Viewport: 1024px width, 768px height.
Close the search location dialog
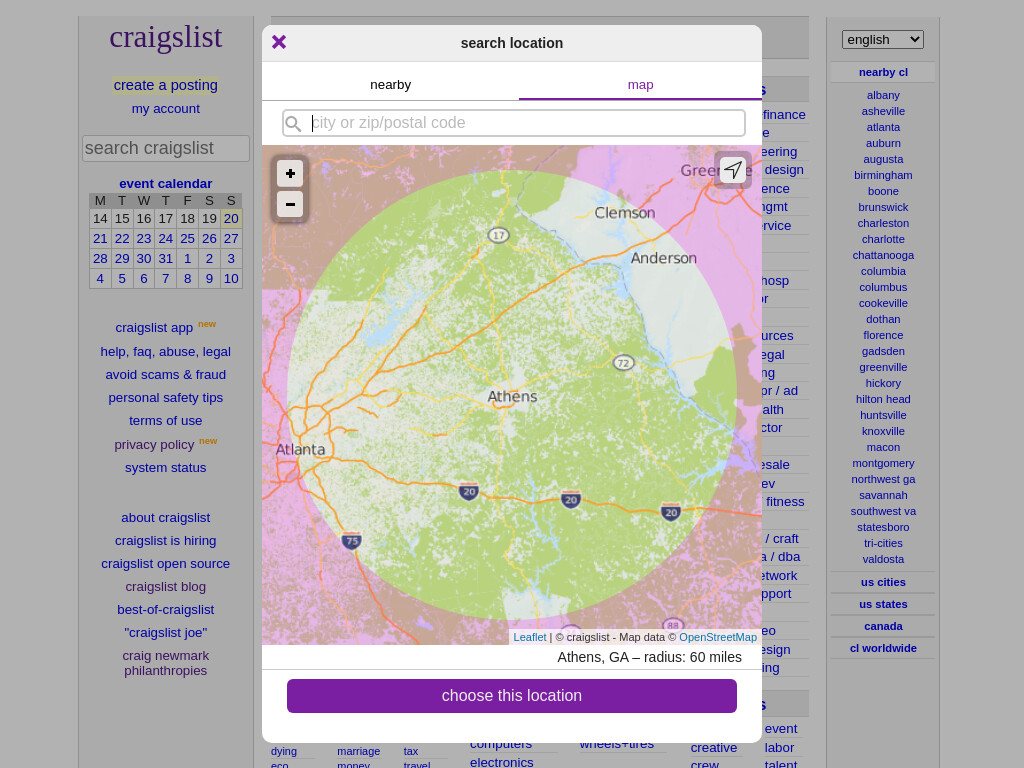[x=279, y=42]
